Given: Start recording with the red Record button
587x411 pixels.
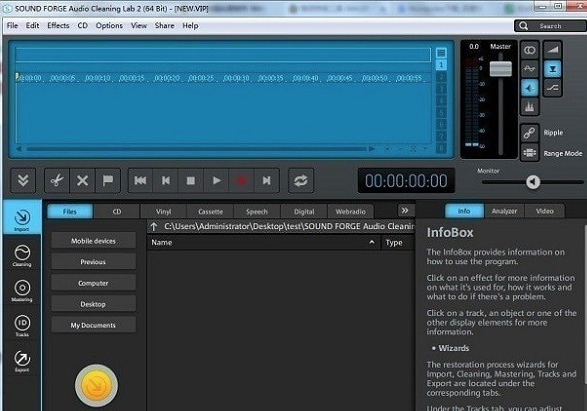Looking at the screenshot, I should click(241, 181).
